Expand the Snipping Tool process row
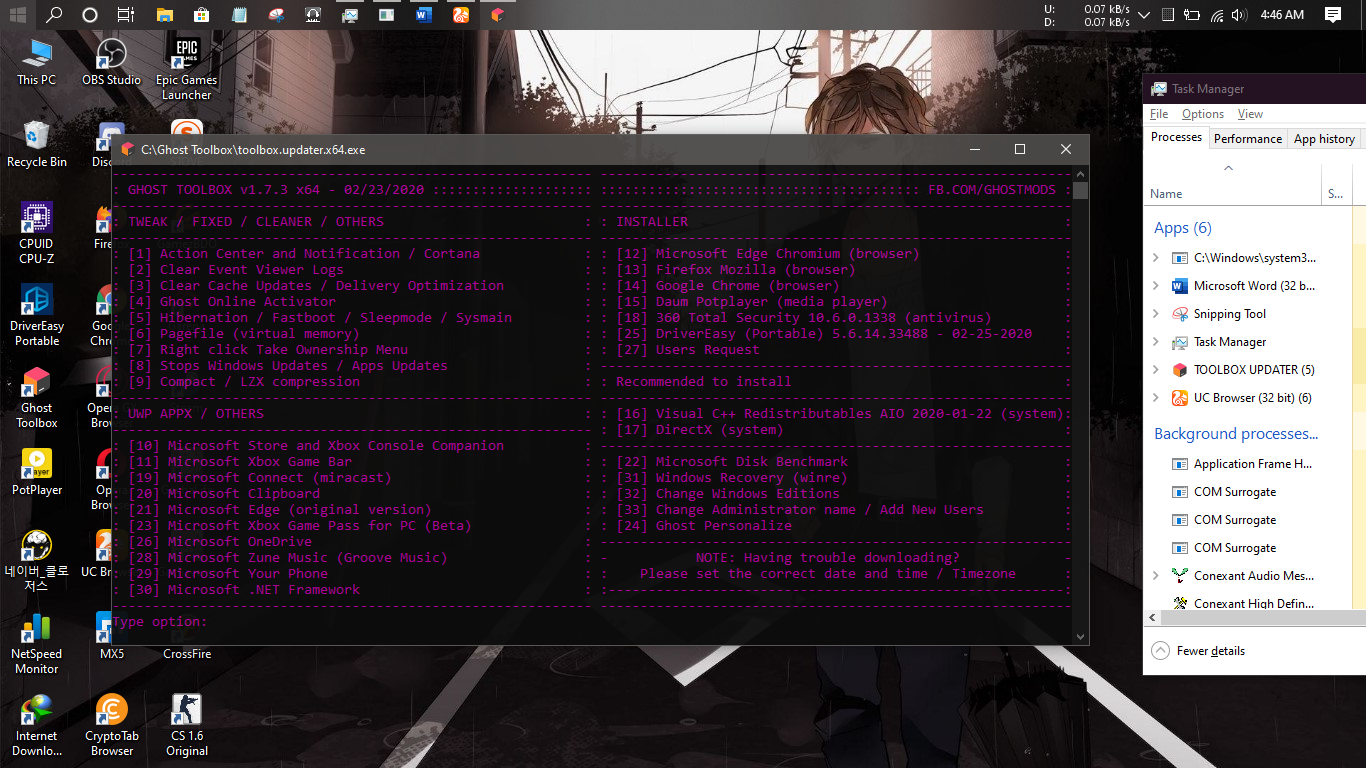This screenshot has height=768, width=1366. tap(1156, 314)
